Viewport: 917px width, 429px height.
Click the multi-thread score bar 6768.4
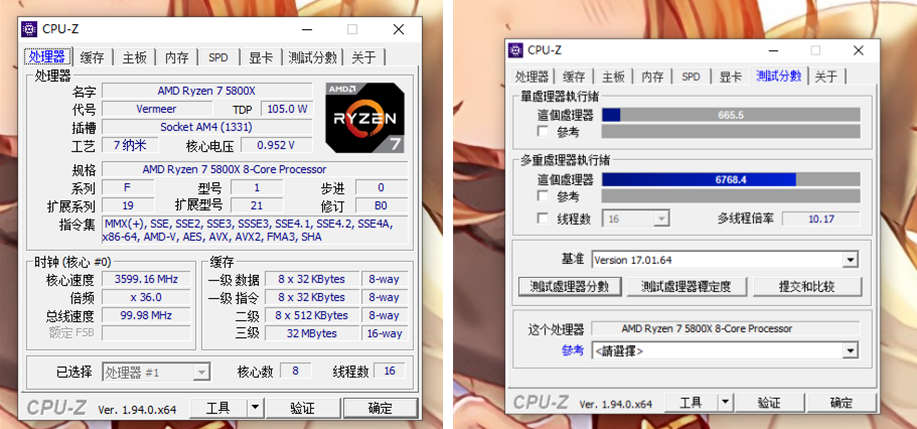730,179
